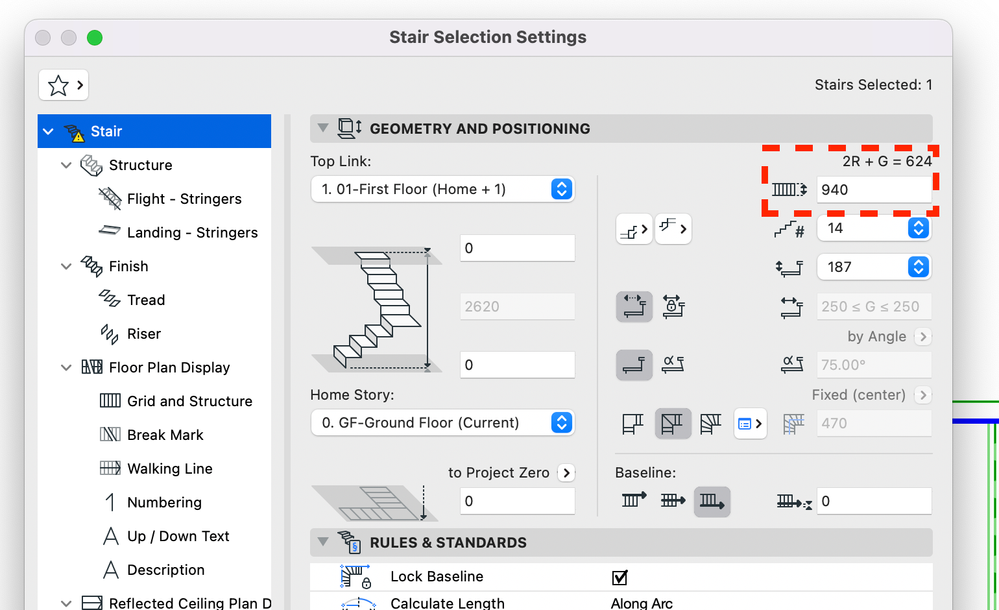The image size is (999, 610).
Task: Select the middle baseline position icon
Action: click(673, 500)
